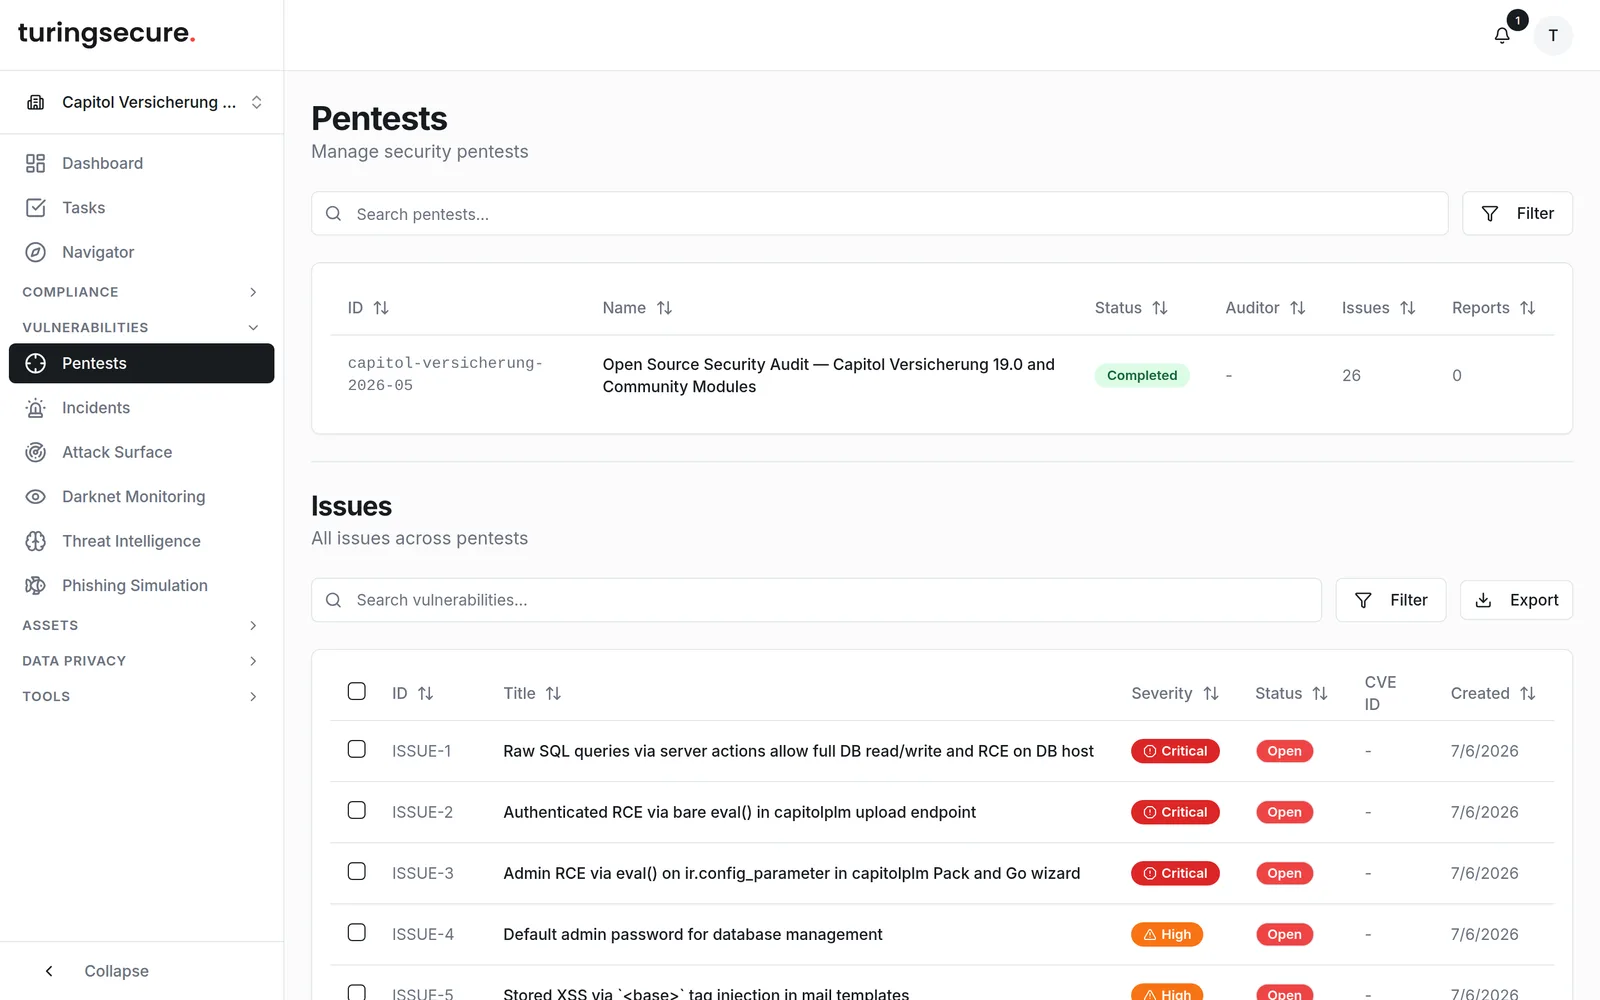The height and width of the screenshot is (1000, 1600).
Task: Click pentest ID capitol-versicherung-2026-05
Action: 445,374
